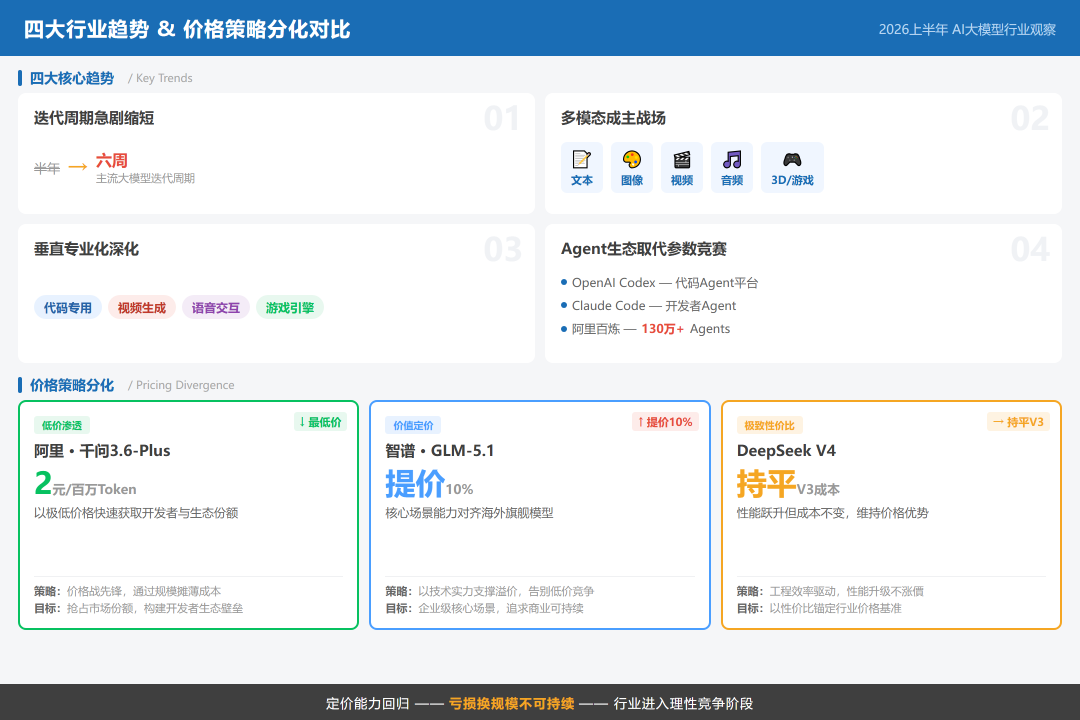The image size is (1080, 720).
Task: Click the 低价渗透 badge
Action: click(62, 425)
